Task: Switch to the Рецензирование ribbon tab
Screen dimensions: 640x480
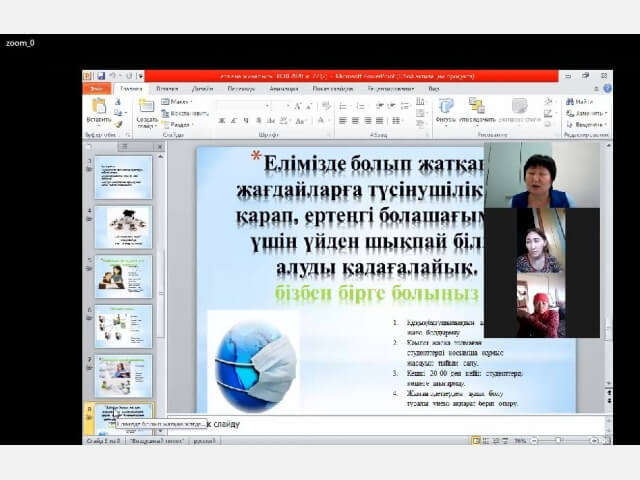Action: (x=391, y=89)
